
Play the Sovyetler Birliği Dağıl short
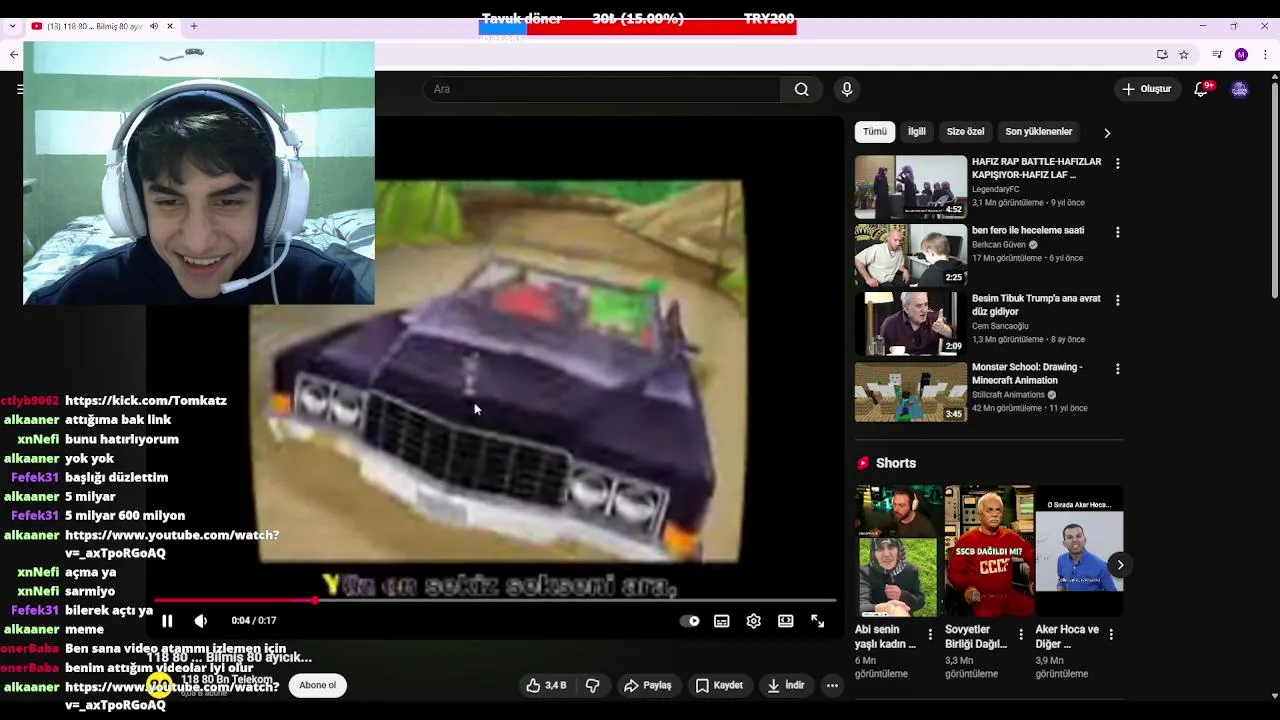pyautogui.click(x=988, y=551)
